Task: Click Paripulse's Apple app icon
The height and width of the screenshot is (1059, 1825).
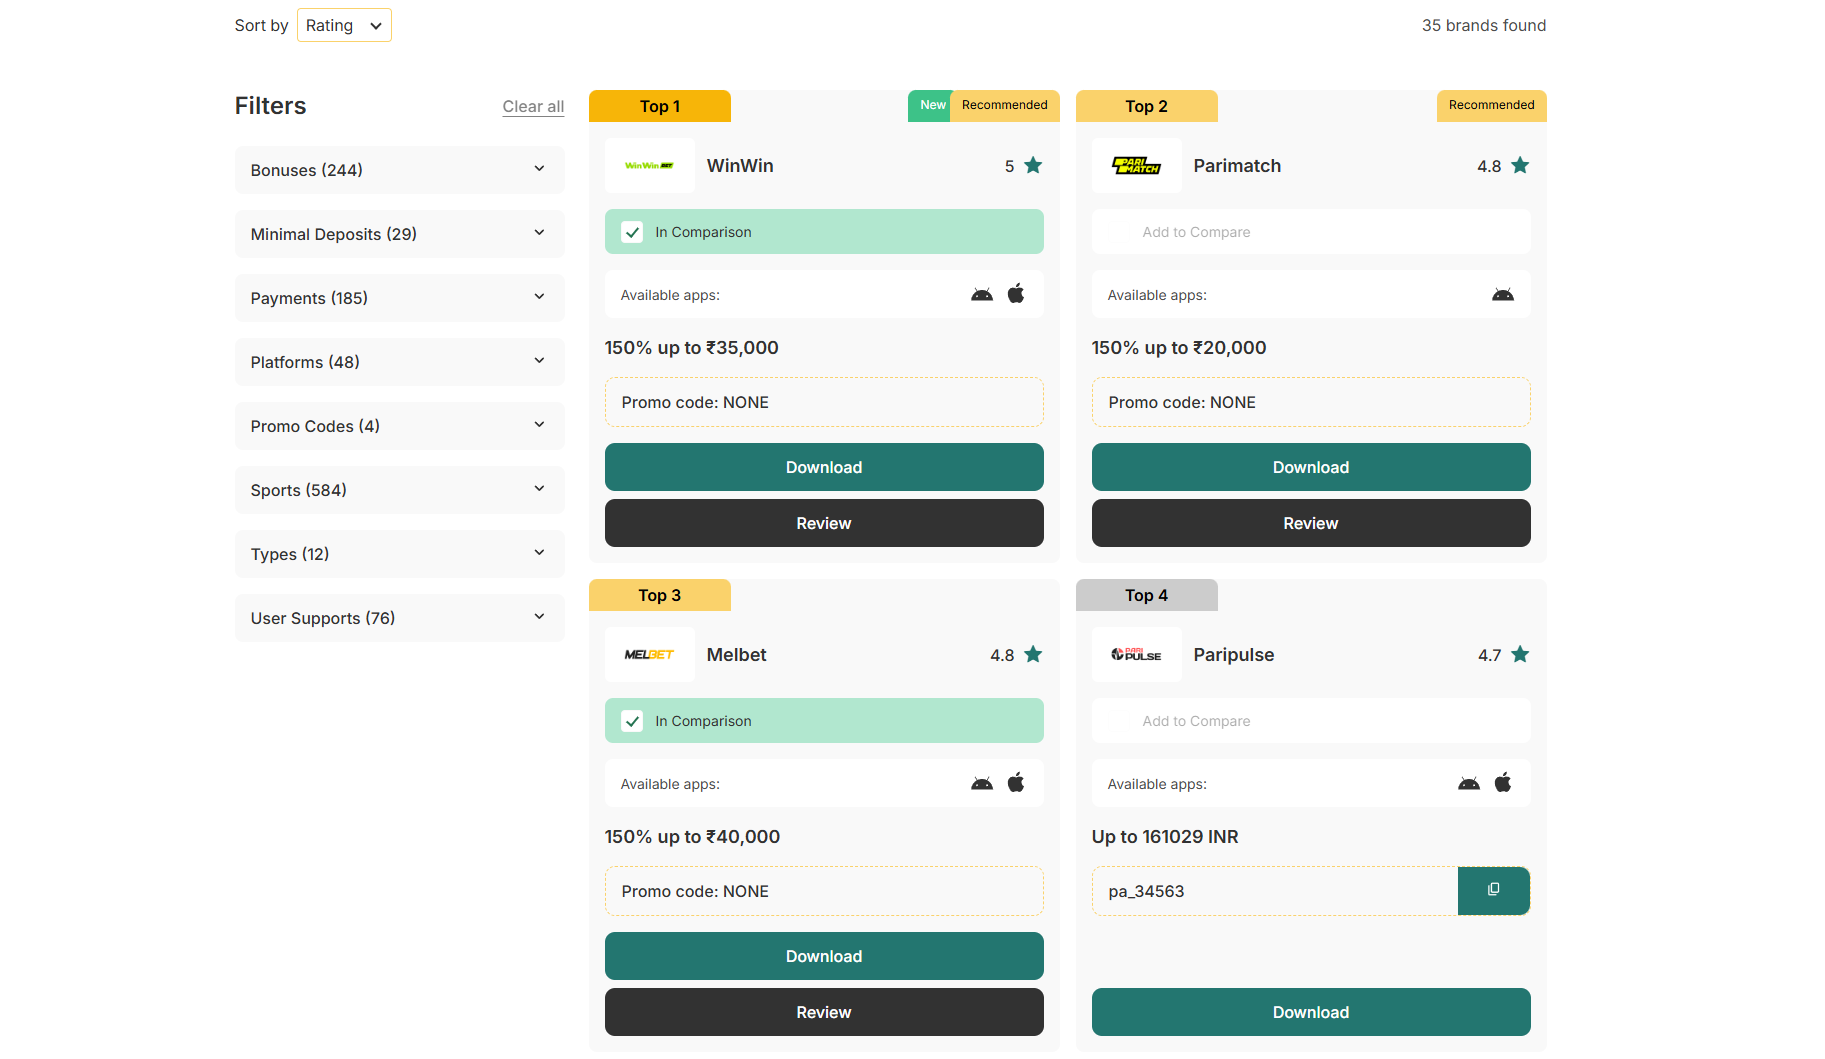Action: pos(1503,782)
